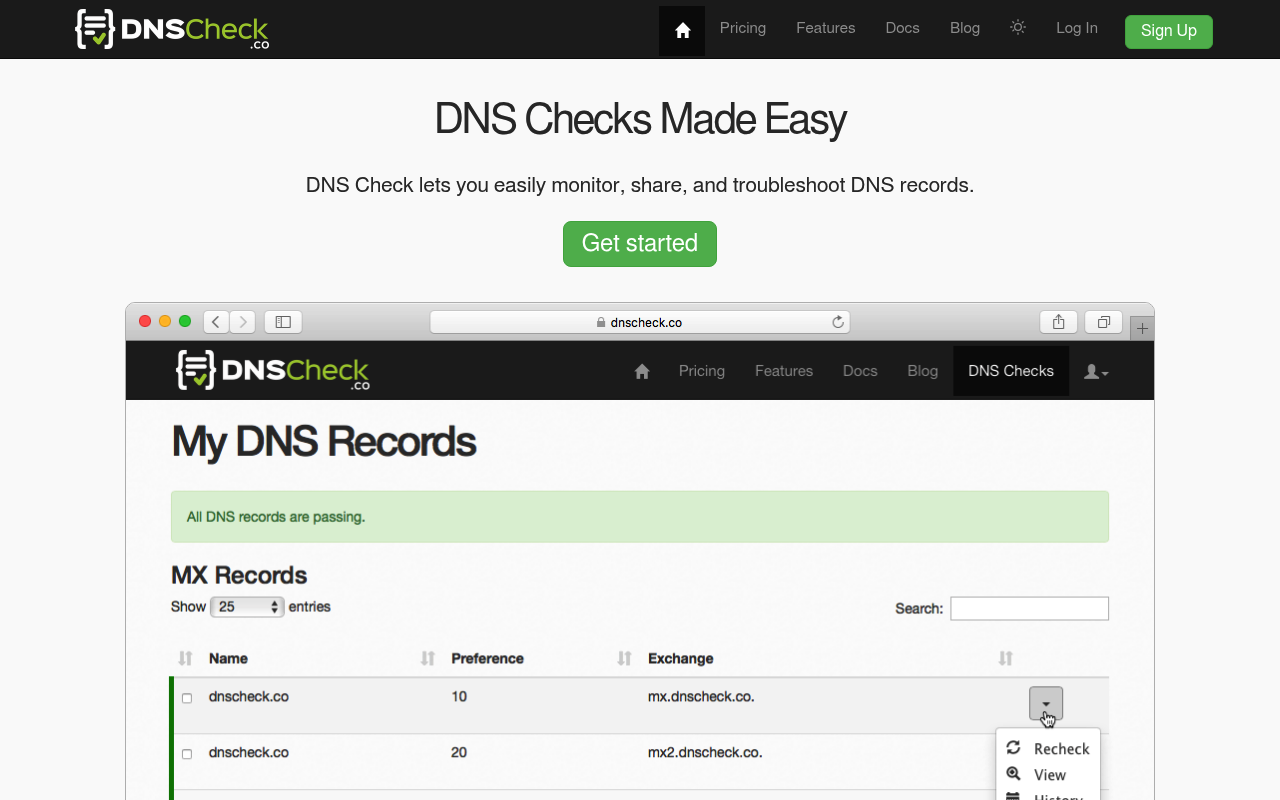Choose View from the actions menu

tap(1048, 775)
